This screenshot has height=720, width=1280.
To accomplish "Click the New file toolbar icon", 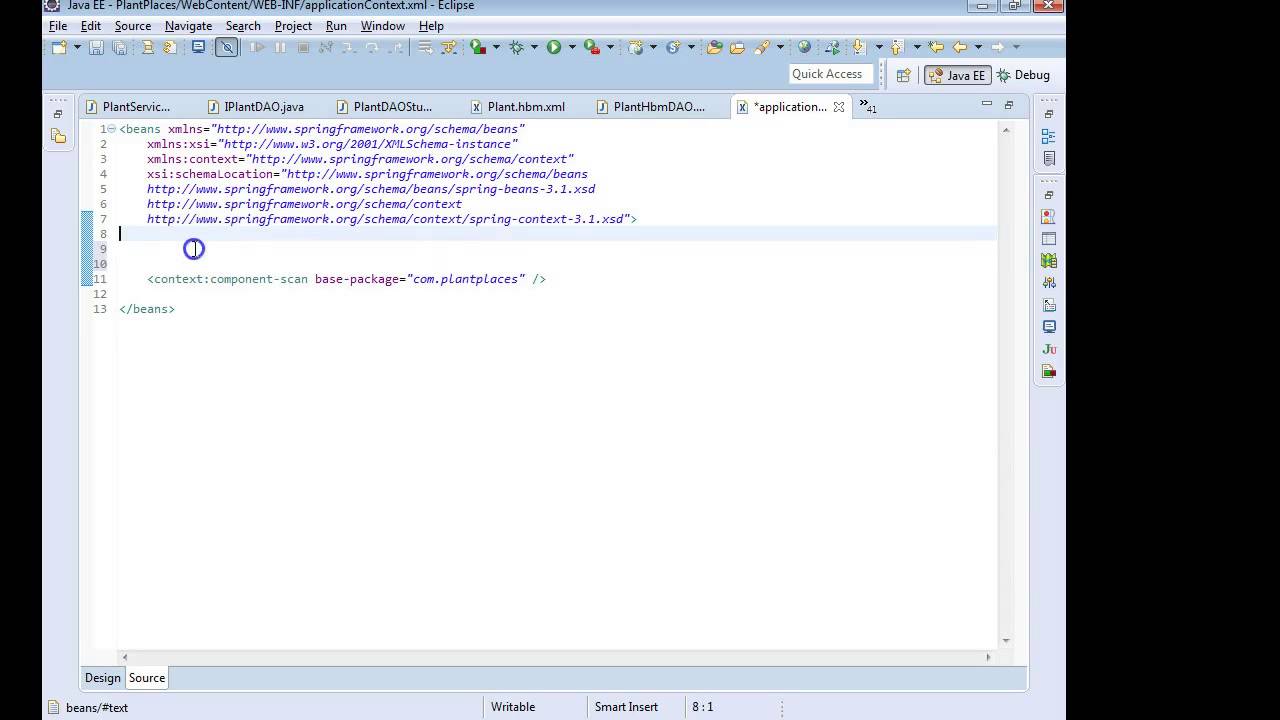I will click(59, 47).
